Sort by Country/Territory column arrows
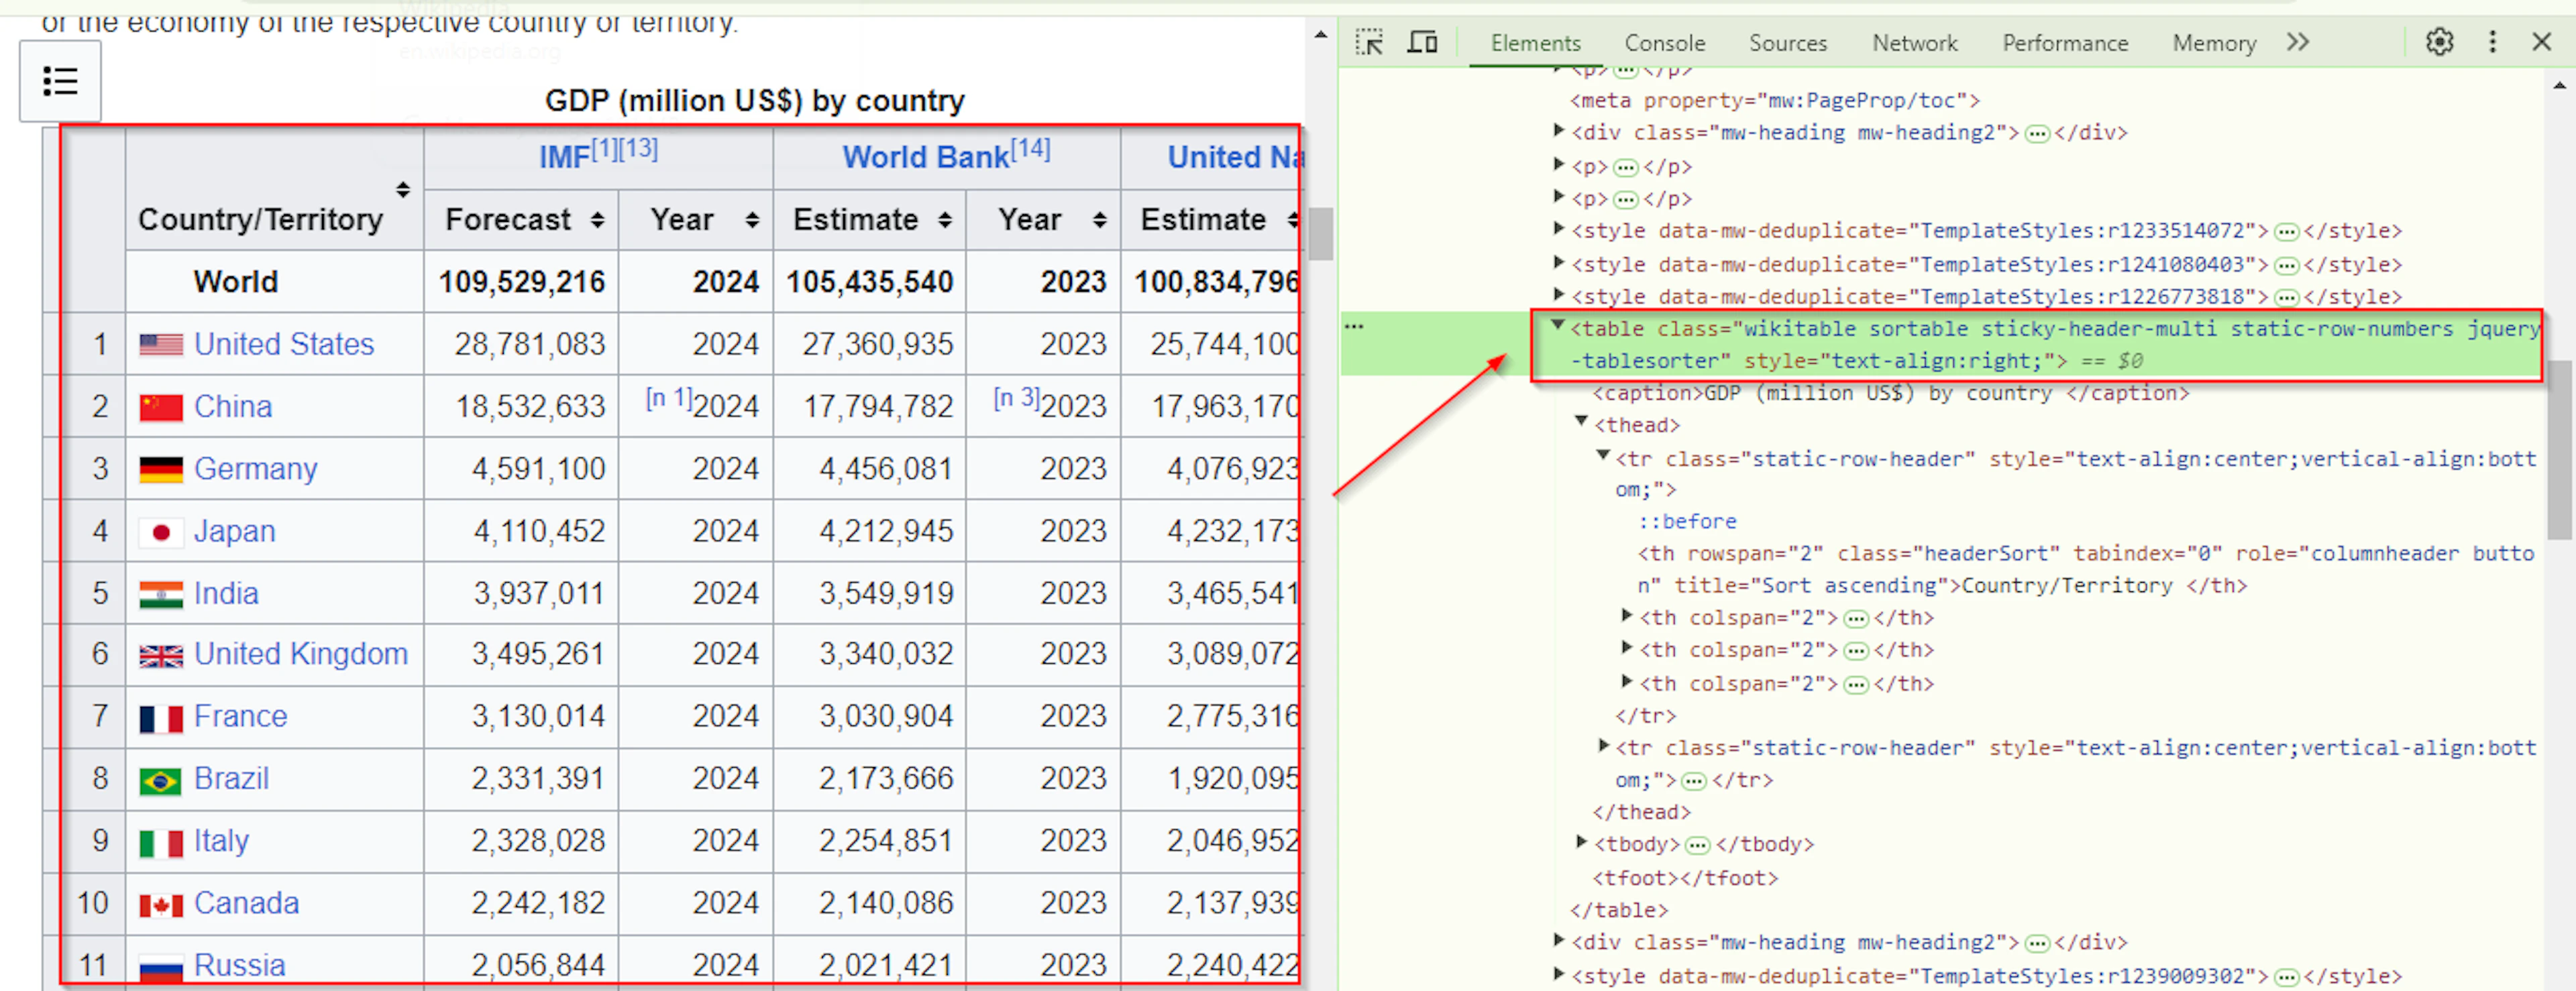Viewport: 2576px width, 991px height. point(403,189)
